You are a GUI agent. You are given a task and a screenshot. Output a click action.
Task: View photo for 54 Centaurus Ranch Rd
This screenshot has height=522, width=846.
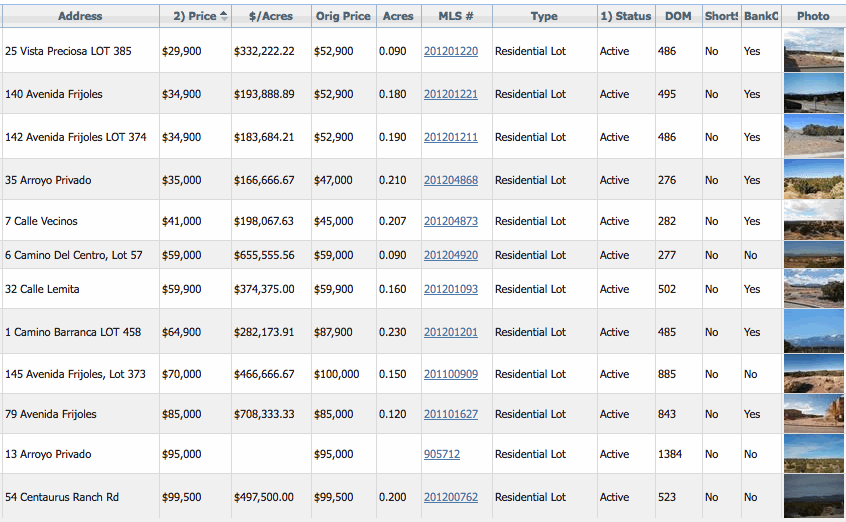click(814, 496)
